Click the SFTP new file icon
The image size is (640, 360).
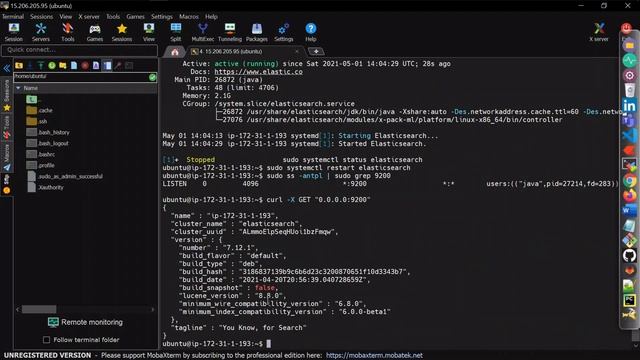coord(74,65)
